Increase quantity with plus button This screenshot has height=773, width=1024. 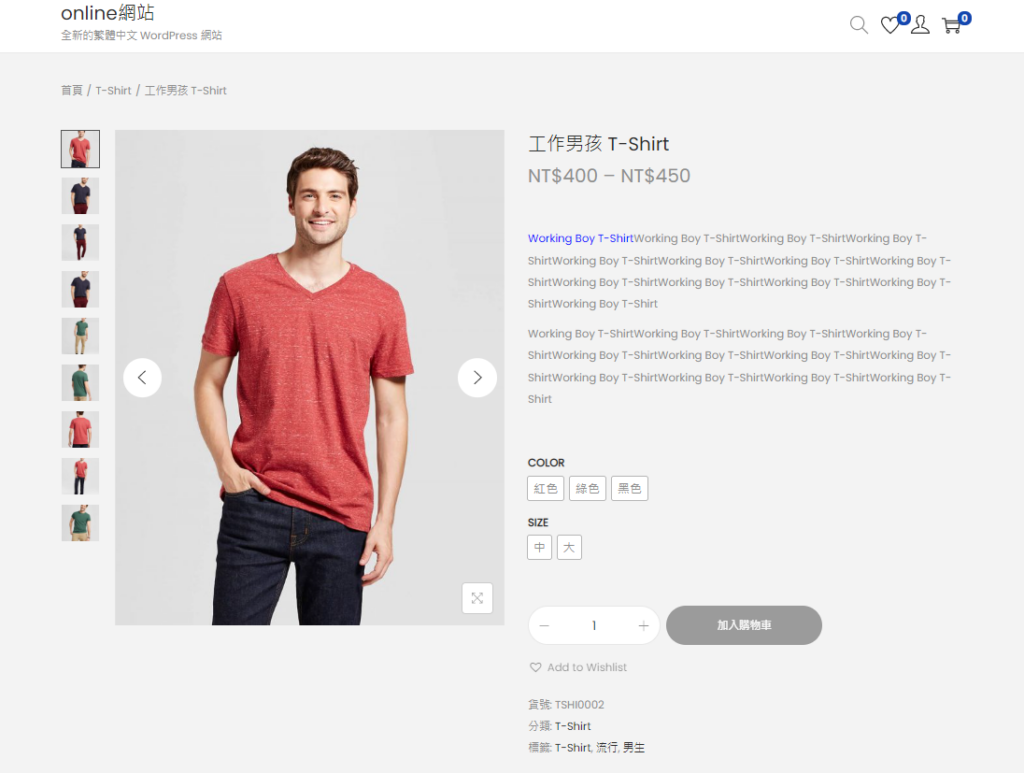643,626
